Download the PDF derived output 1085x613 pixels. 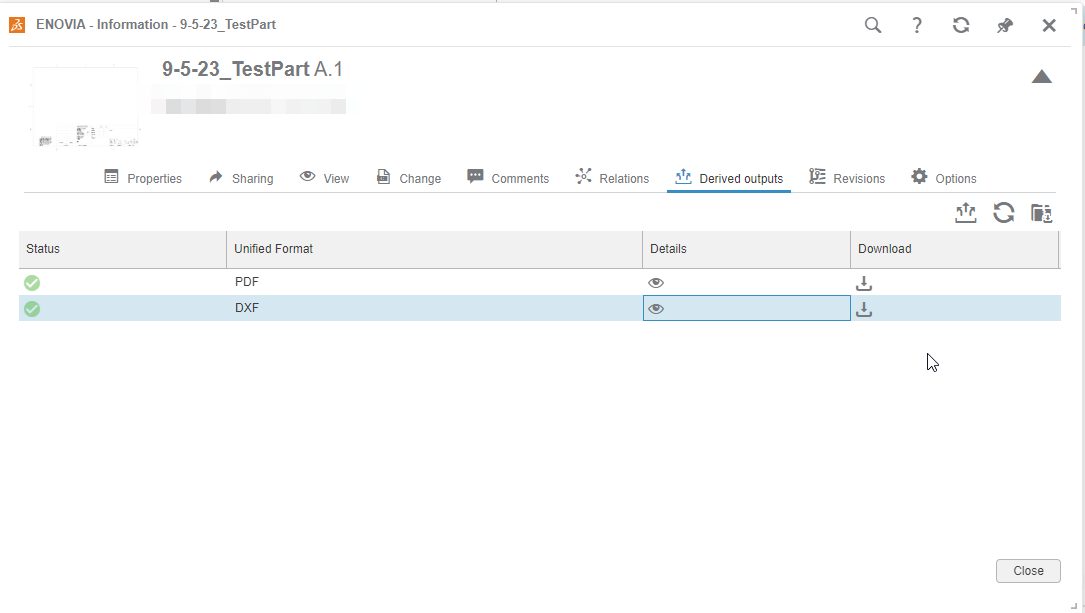tap(863, 283)
